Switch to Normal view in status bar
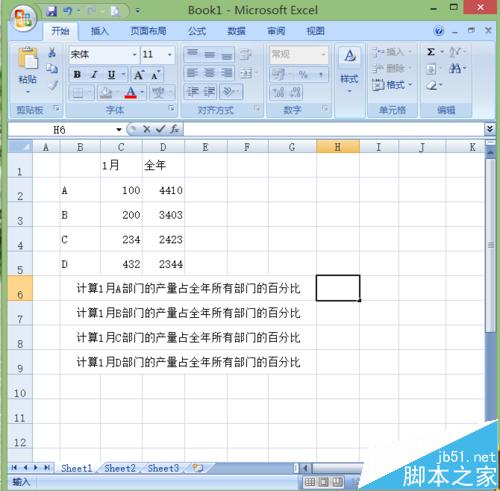This screenshot has height=491, width=500. click(x=310, y=482)
